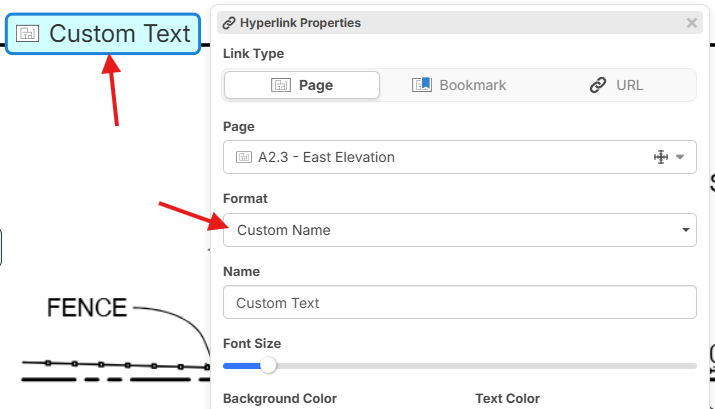Open the Page dropdown showing A2.3 - East Elevation
This screenshot has width=715, height=409.
[x=440, y=157]
